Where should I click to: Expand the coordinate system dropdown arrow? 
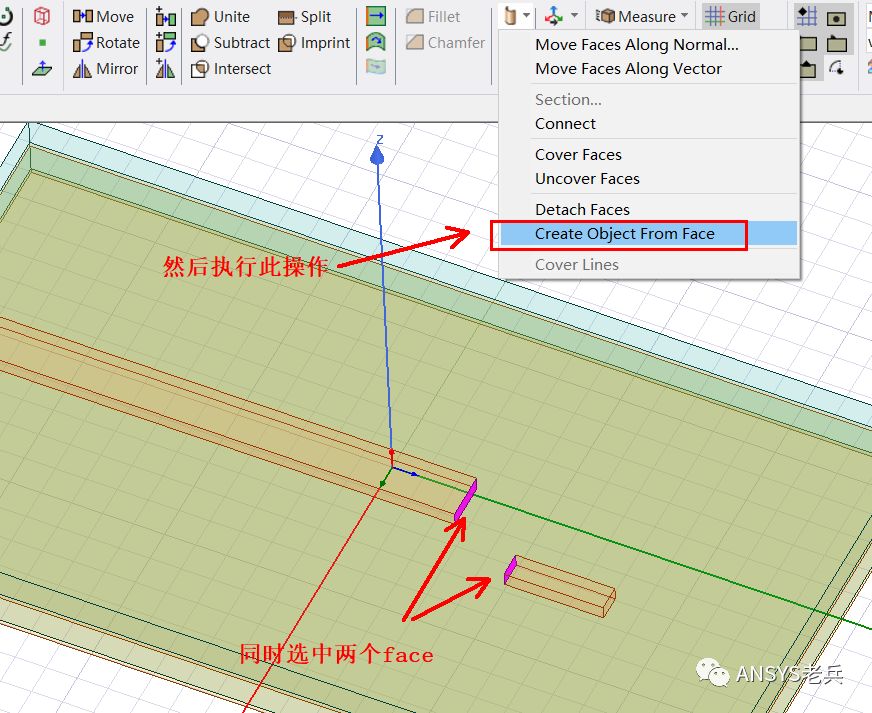point(574,16)
